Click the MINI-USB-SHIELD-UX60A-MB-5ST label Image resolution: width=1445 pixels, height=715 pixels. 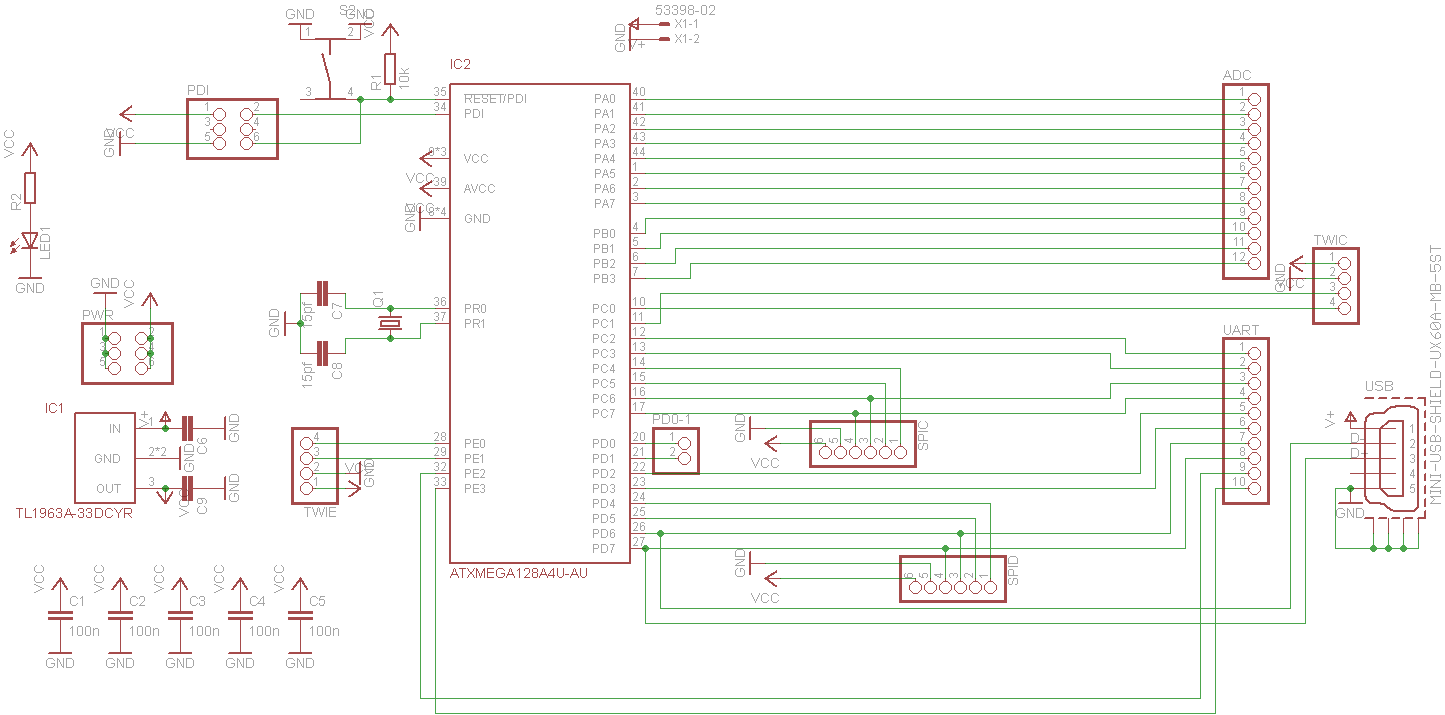click(x=1435, y=375)
